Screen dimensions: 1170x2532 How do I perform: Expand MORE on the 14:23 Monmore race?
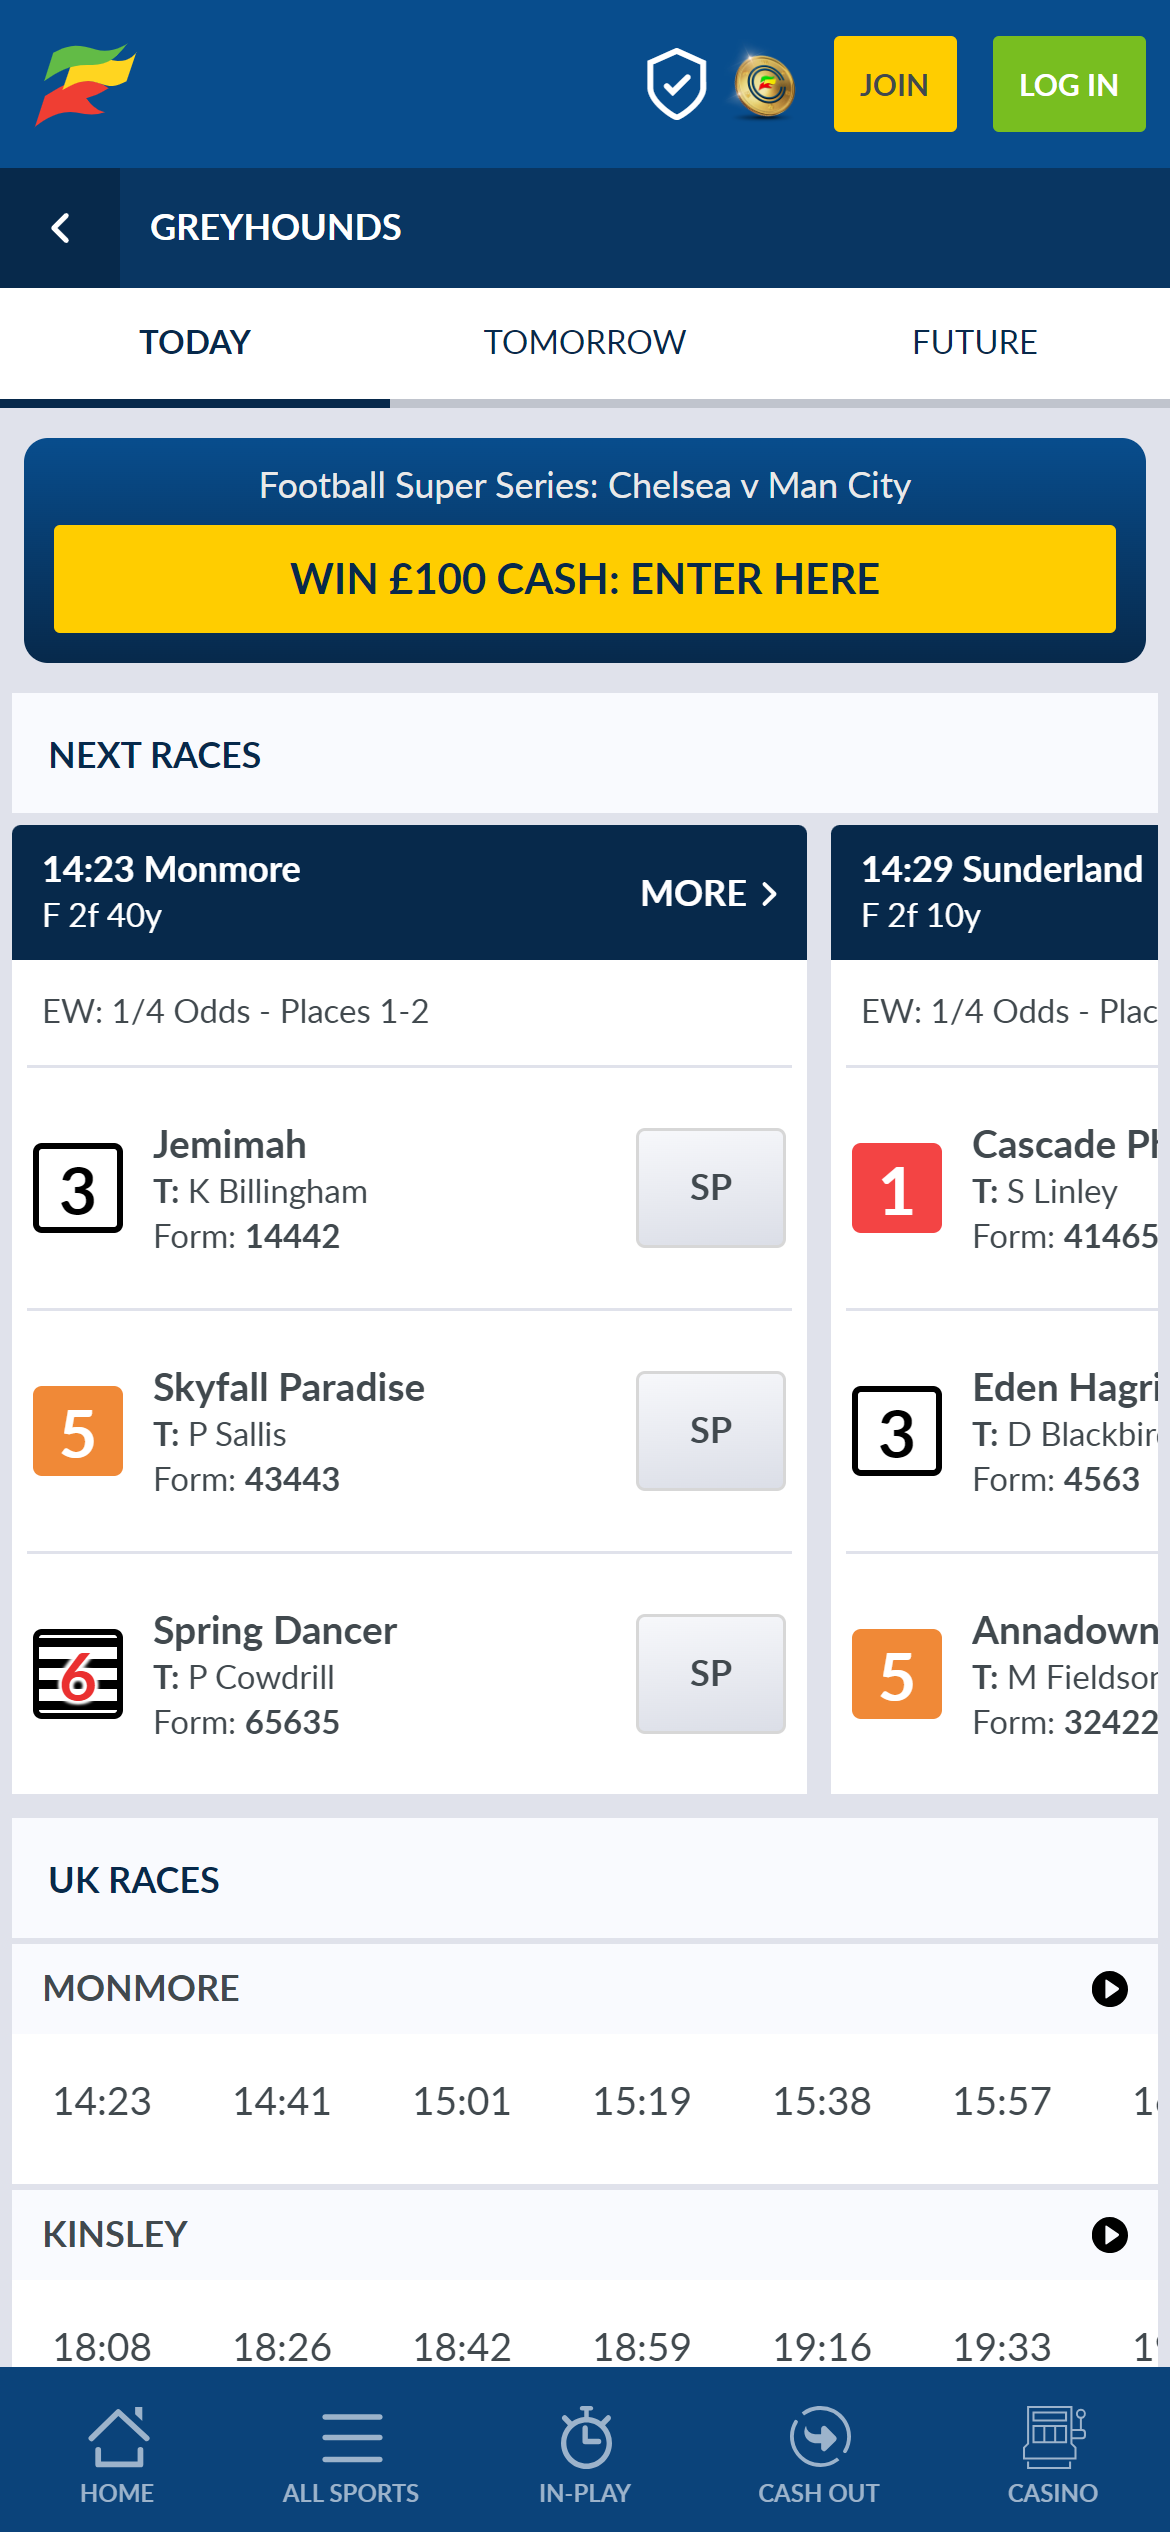tap(710, 893)
